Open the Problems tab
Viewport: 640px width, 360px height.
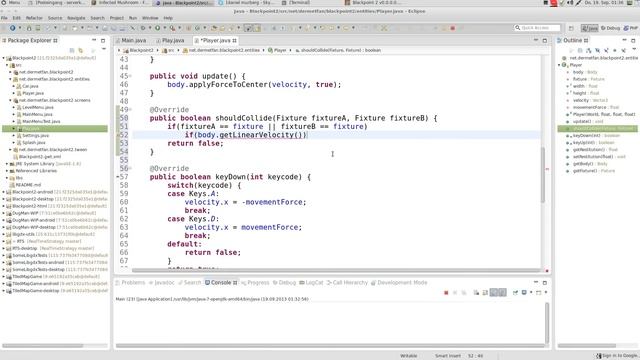(130, 282)
